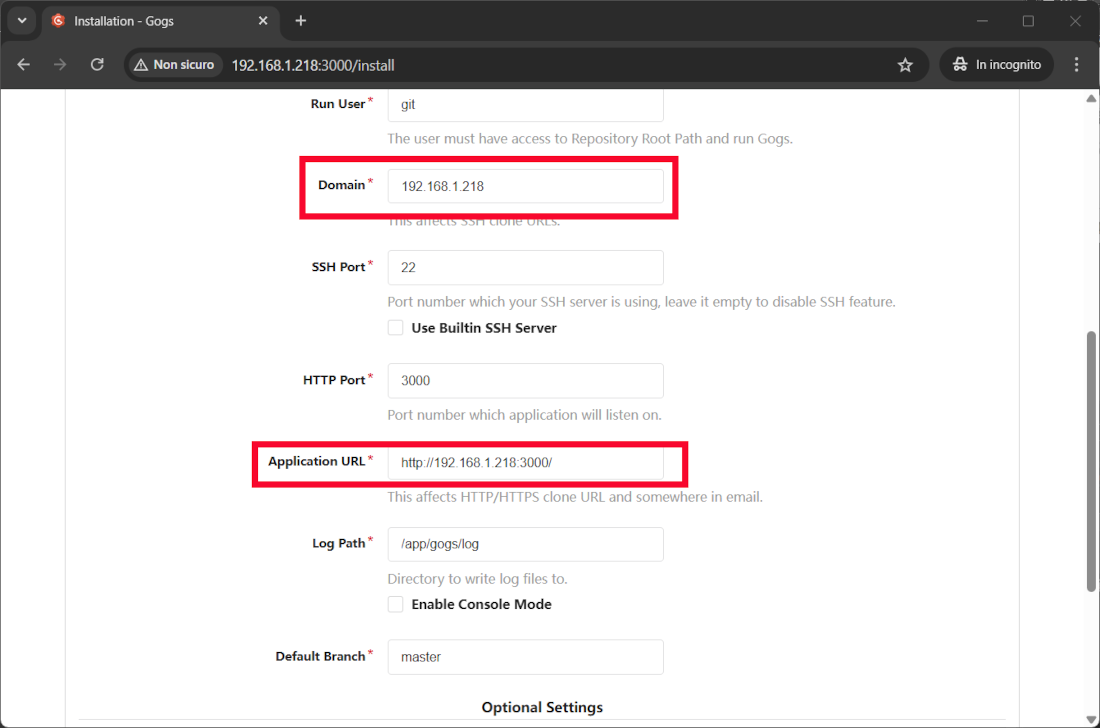1100x728 pixels.
Task: Expand the tab search dropdown arrow
Action: click(22, 21)
